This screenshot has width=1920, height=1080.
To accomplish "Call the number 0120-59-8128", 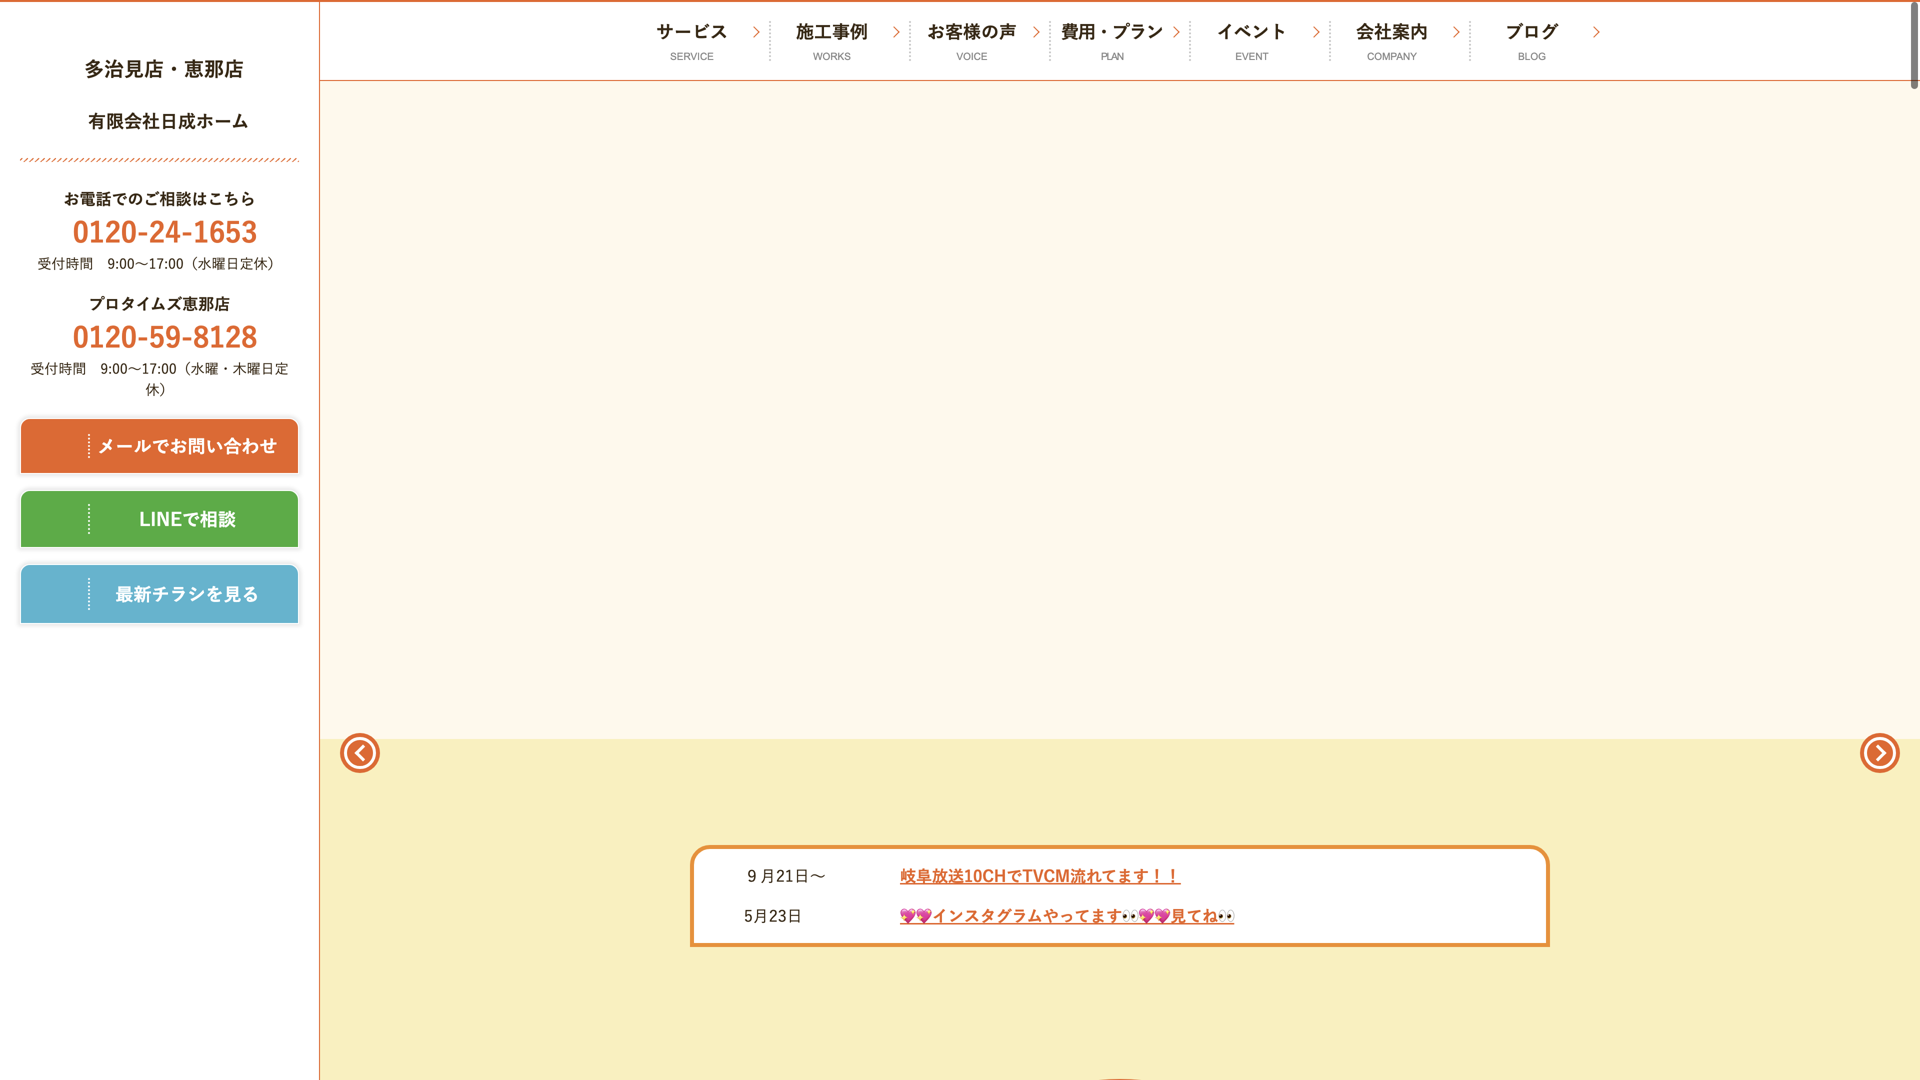I will click(165, 337).
